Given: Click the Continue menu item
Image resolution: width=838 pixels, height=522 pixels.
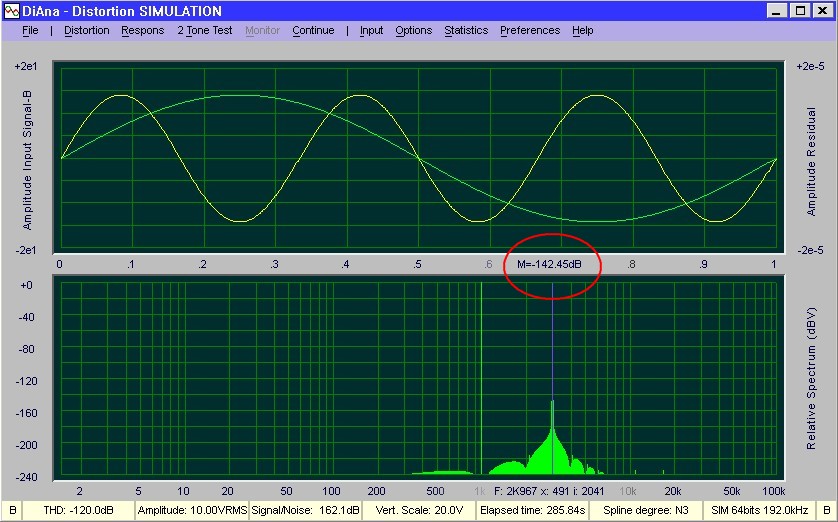Looking at the screenshot, I should click(x=313, y=30).
